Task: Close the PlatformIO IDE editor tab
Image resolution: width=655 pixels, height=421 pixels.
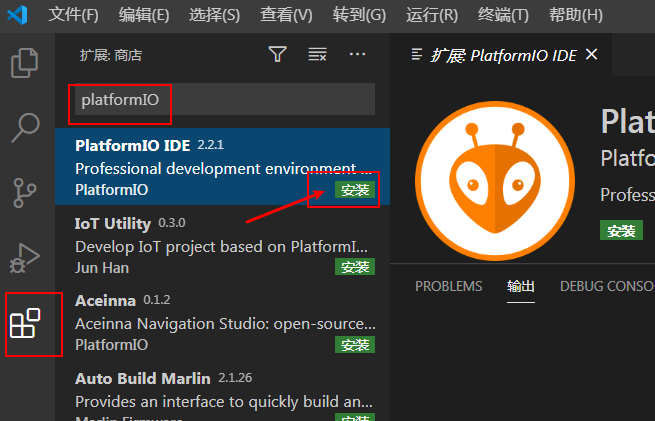Action: tap(592, 54)
